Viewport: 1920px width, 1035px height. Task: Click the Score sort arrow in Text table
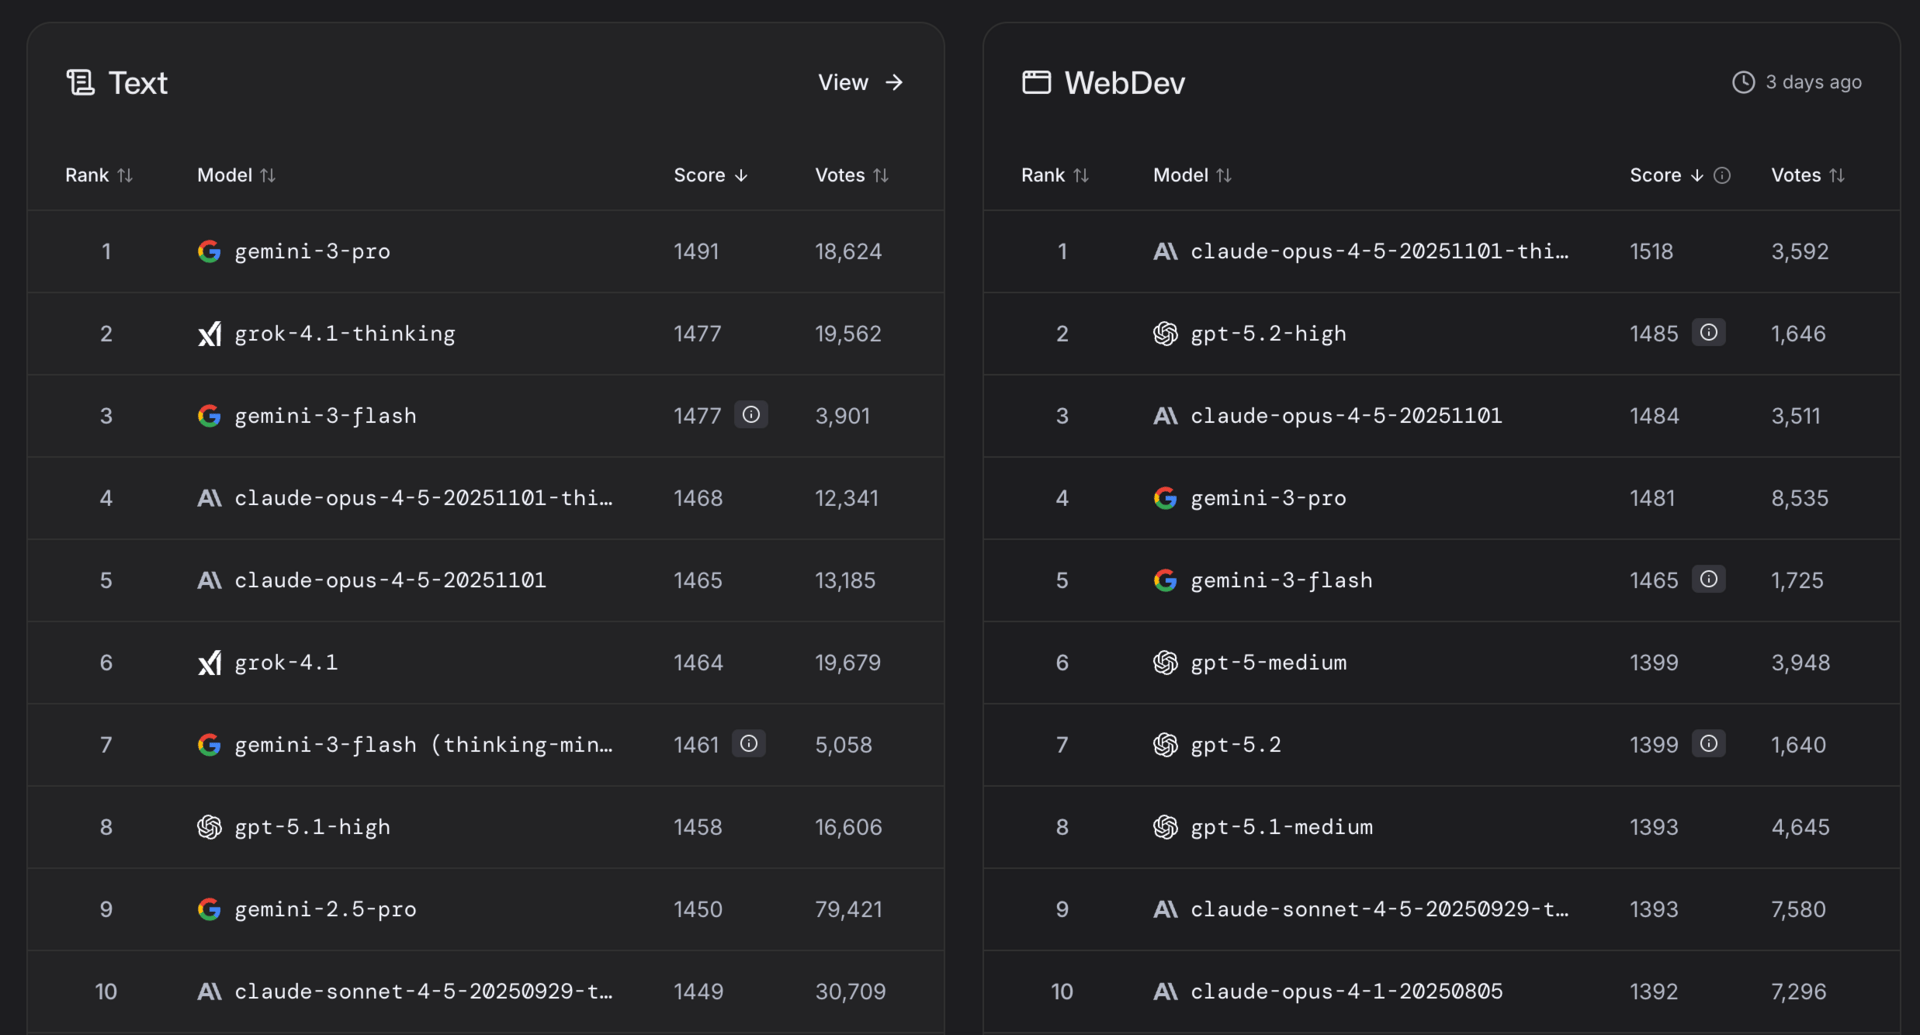pyautogui.click(x=741, y=176)
